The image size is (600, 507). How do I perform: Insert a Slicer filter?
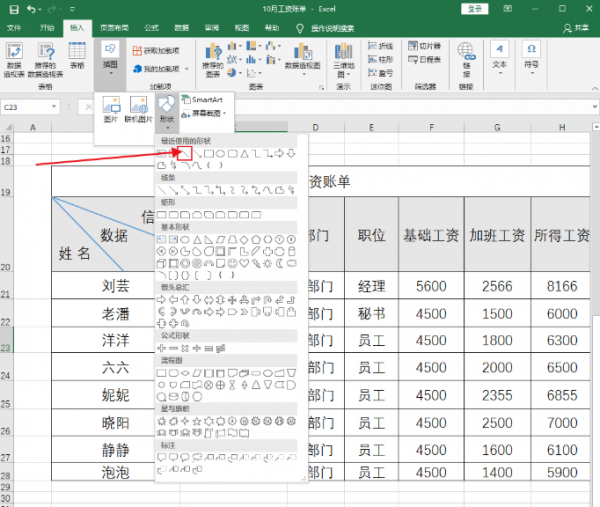tap(424, 46)
